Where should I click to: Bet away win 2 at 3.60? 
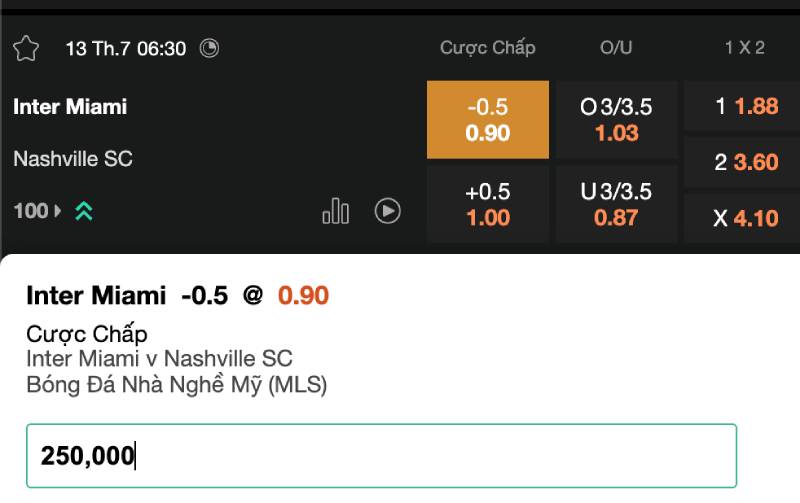(x=745, y=162)
